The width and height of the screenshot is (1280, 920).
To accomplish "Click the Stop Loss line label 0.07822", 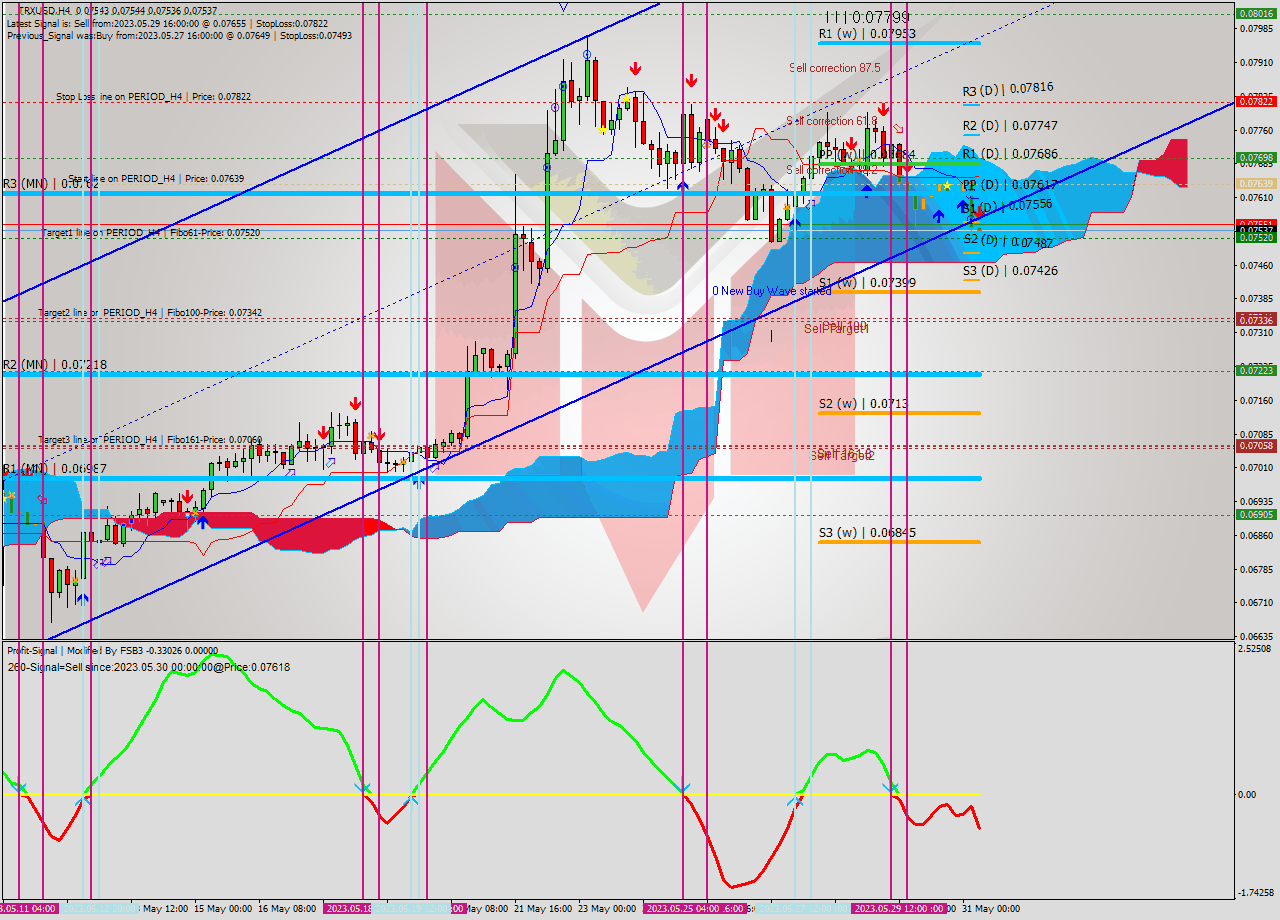I will [154, 97].
